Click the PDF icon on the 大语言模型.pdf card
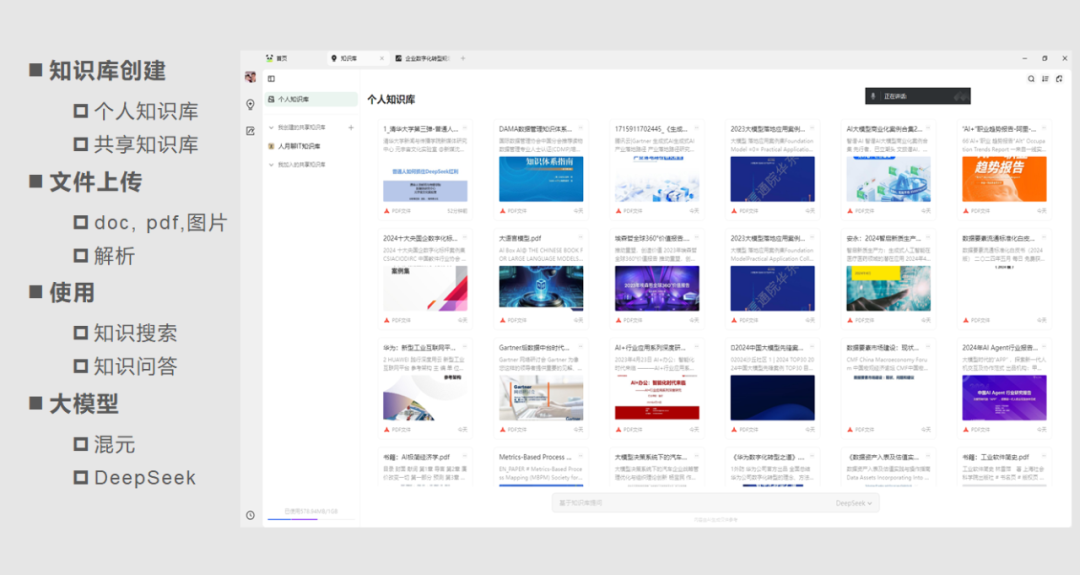The width and height of the screenshot is (1080, 575). tap(502, 320)
